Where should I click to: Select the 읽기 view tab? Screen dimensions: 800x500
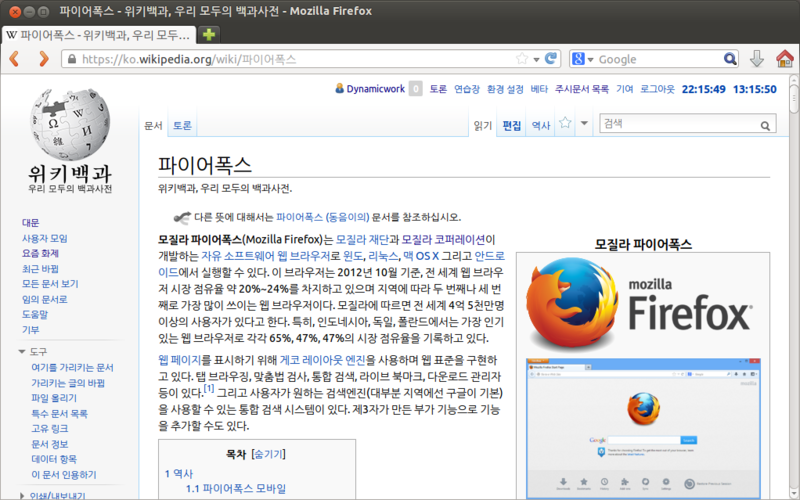click(x=482, y=126)
